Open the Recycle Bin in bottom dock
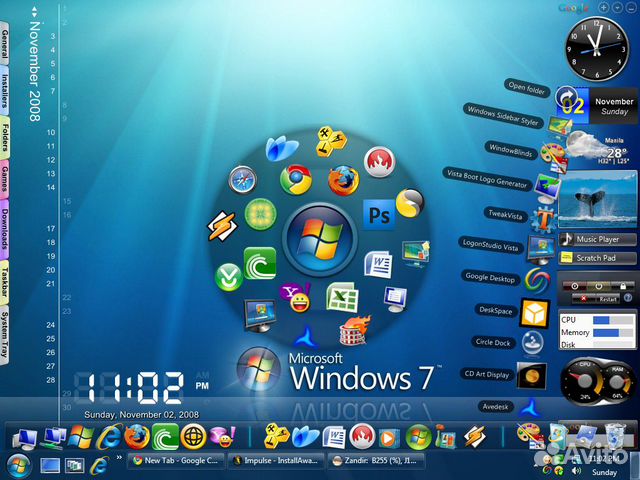The image size is (640, 480). pos(615,436)
